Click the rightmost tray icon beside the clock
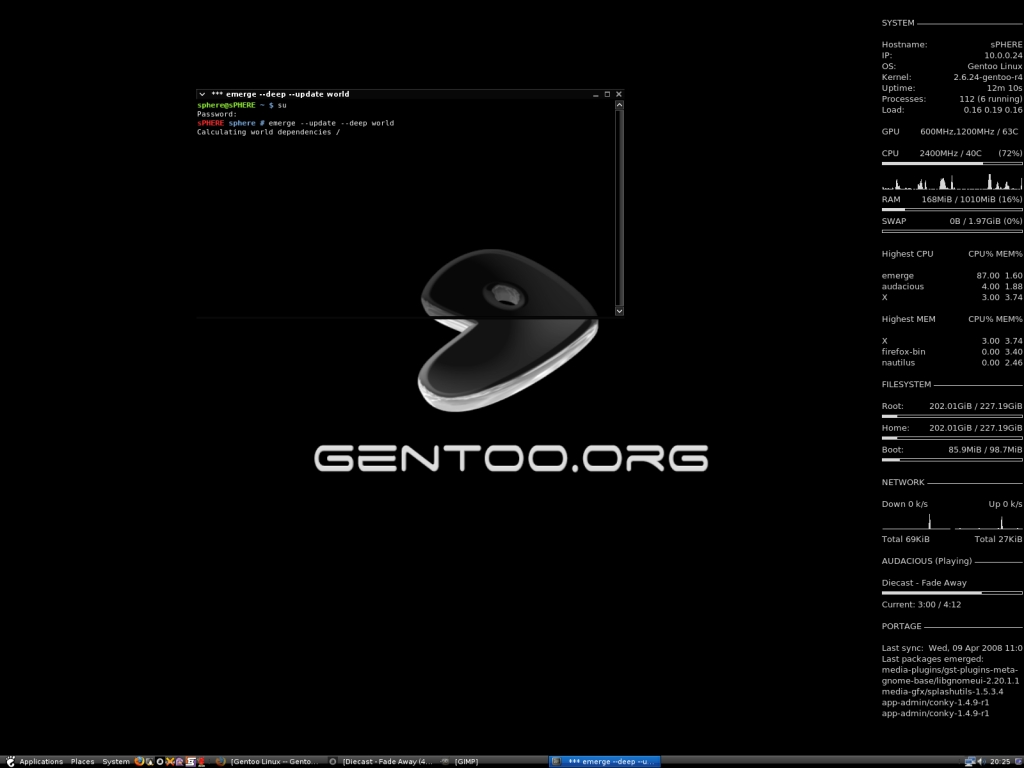 coord(1018,761)
